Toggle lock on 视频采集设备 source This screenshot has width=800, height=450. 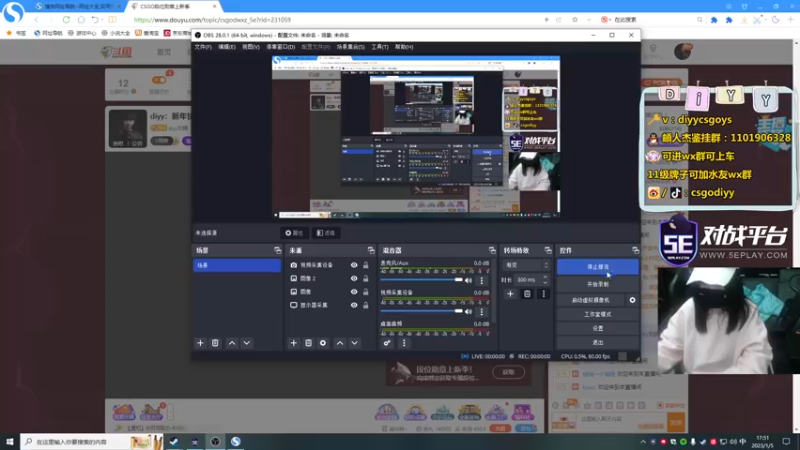pos(366,265)
